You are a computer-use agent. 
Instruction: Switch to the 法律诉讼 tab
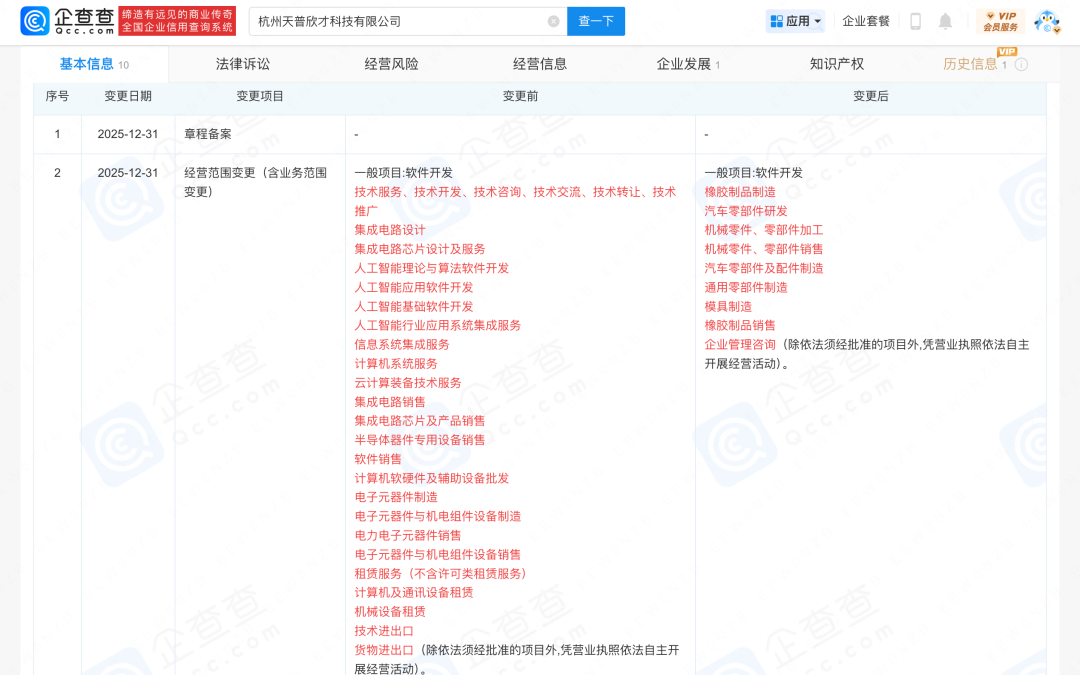point(242,64)
